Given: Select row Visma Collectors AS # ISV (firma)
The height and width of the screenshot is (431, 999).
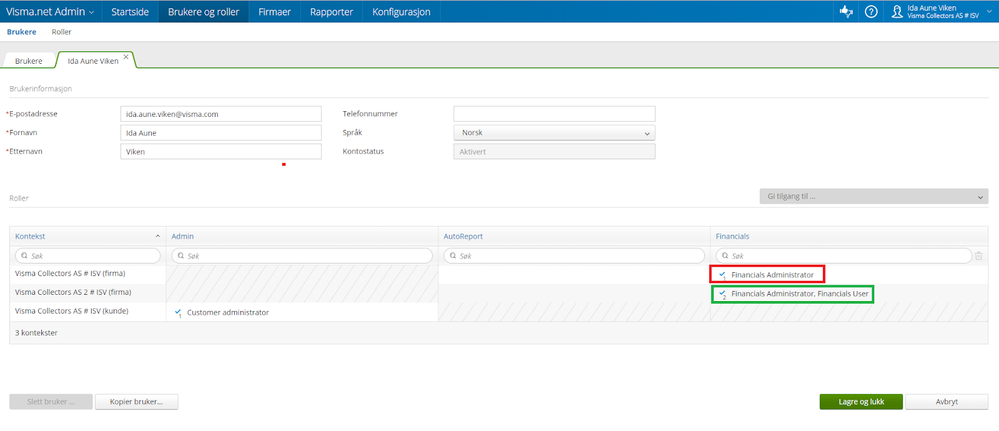Looking at the screenshot, I should 70,274.
